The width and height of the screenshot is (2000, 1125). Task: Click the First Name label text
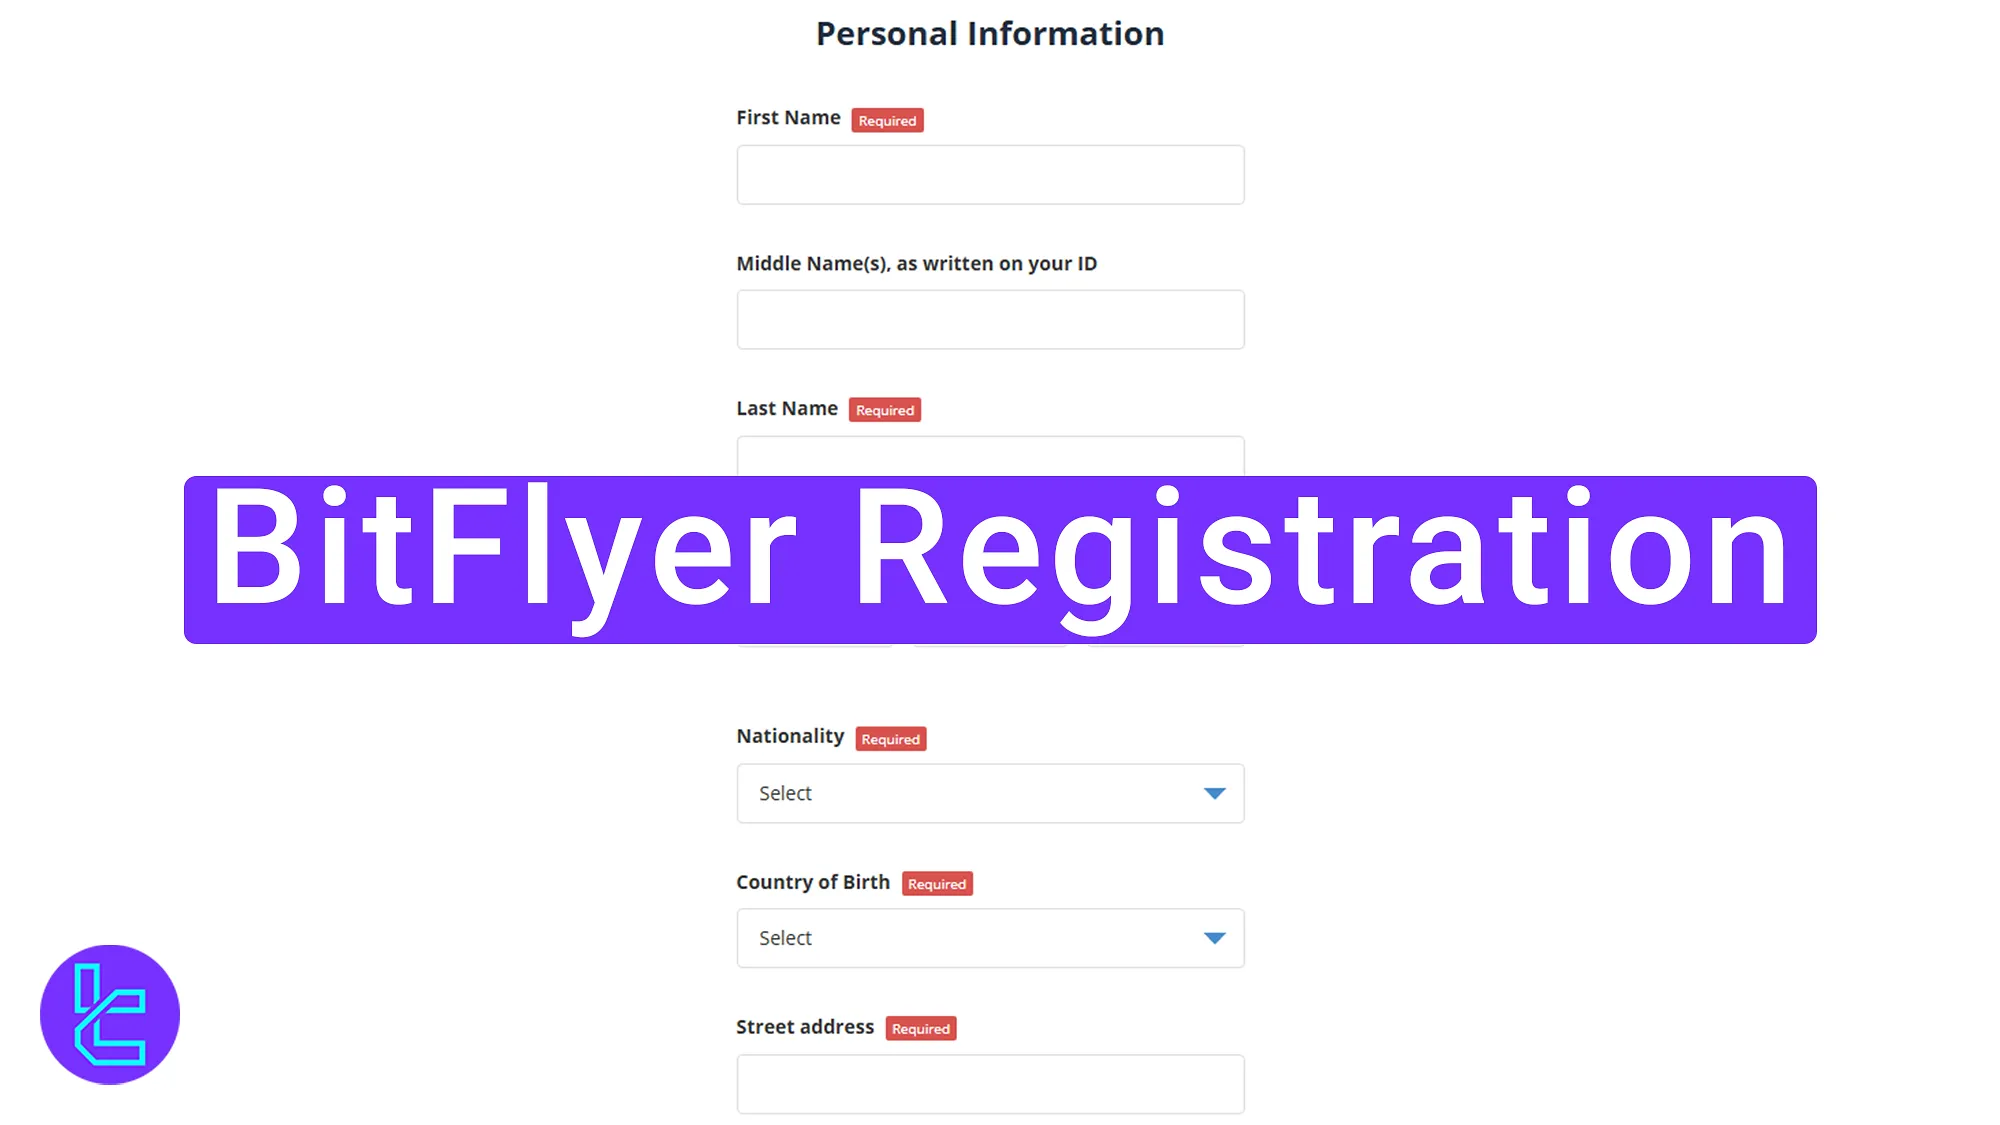tap(789, 117)
